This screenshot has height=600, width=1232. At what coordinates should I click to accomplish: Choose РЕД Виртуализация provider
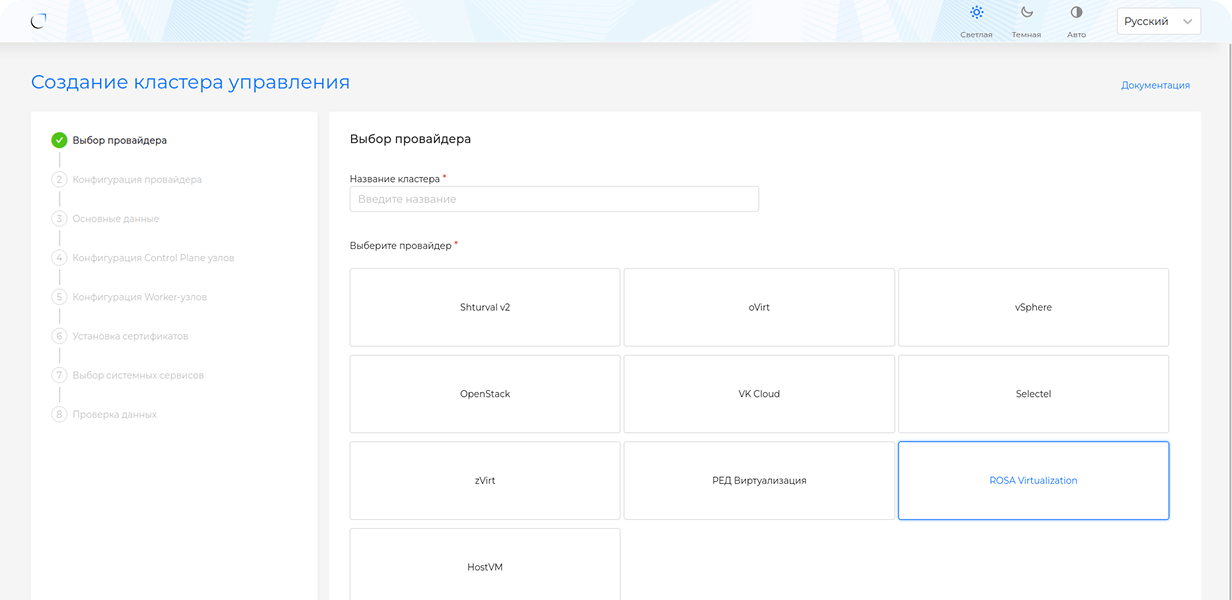[759, 481]
